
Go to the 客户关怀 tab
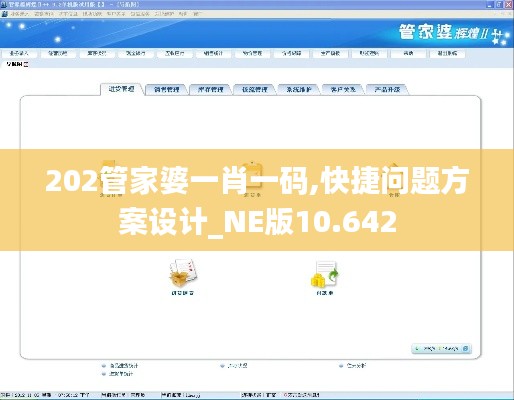(x=343, y=89)
